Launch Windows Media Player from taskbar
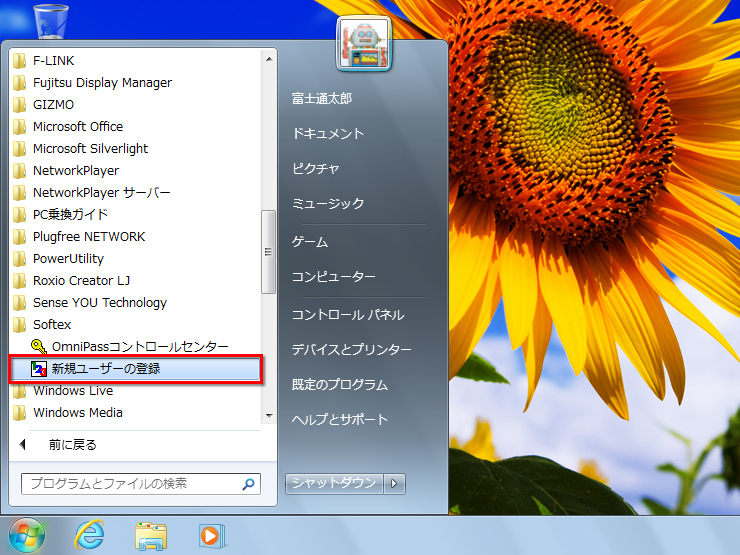The width and height of the screenshot is (740, 555). pyautogui.click(x=211, y=536)
